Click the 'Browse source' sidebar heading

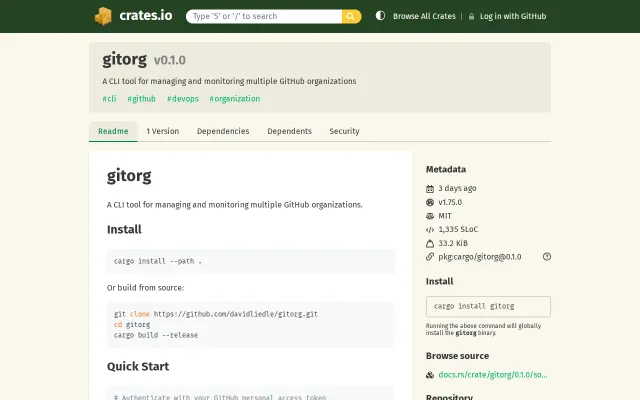point(457,356)
